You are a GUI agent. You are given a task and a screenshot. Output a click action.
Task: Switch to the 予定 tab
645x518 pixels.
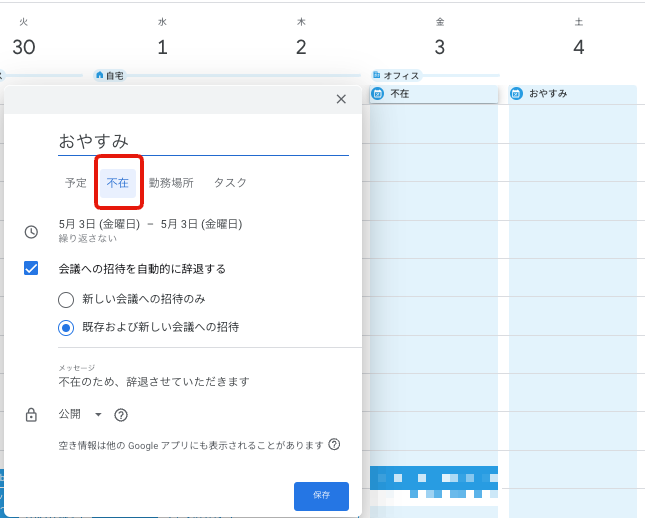point(76,183)
